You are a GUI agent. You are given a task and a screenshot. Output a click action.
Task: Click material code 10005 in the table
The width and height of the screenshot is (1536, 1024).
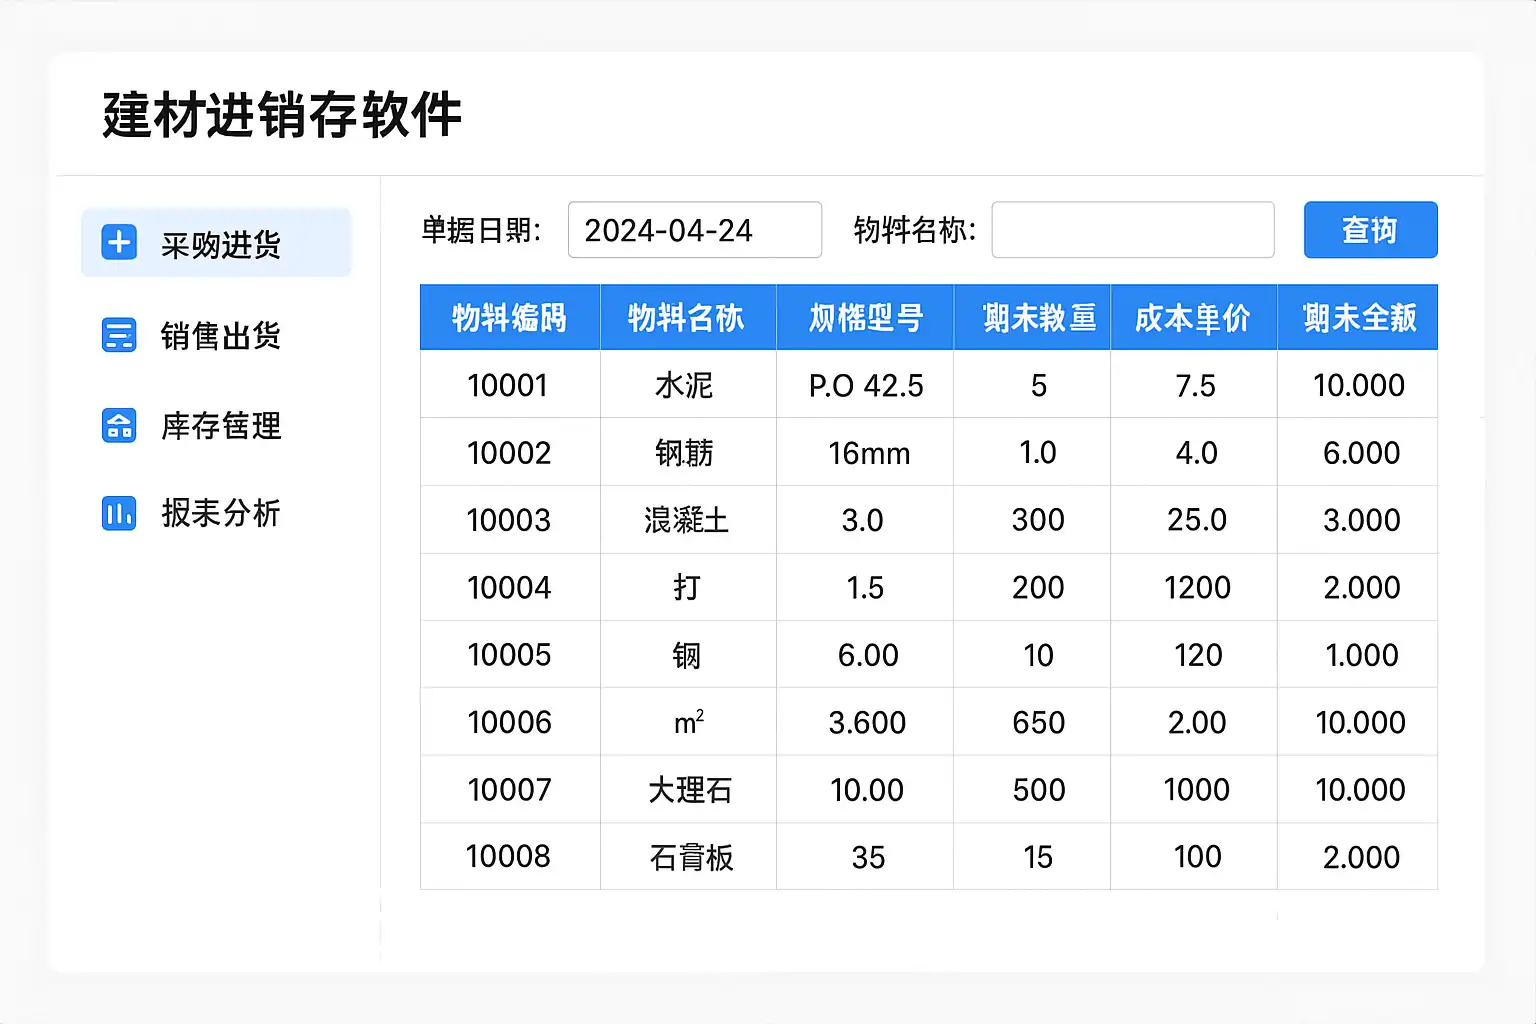[x=509, y=655]
